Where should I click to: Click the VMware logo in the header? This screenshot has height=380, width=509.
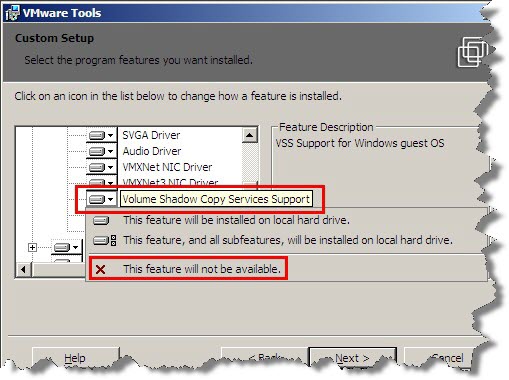point(472,52)
